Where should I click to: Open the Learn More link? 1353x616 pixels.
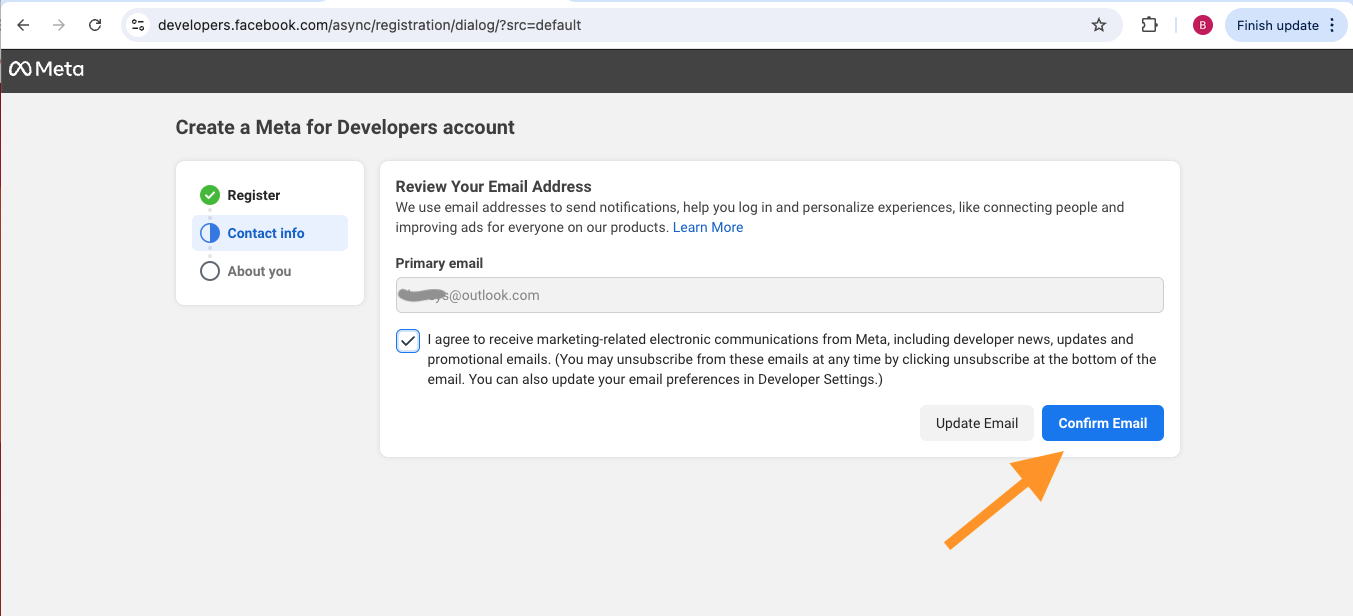(708, 227)
